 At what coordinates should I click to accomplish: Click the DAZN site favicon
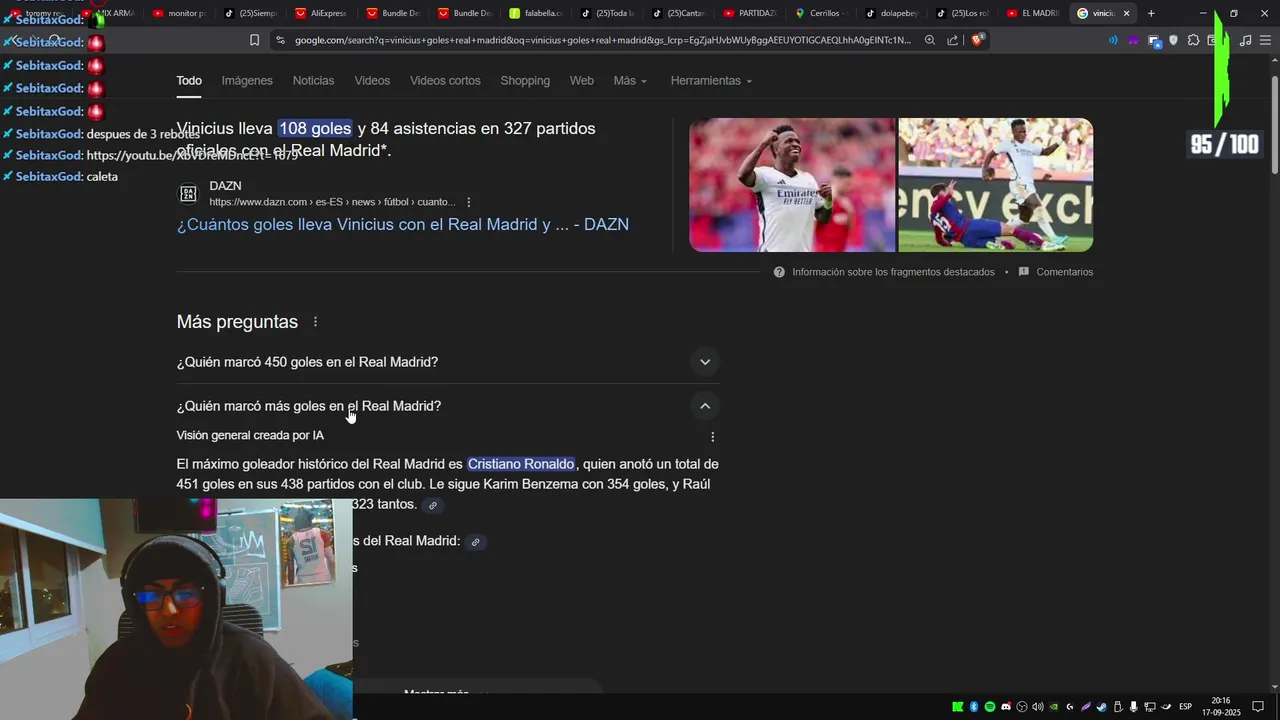click(x=188, y=194)
